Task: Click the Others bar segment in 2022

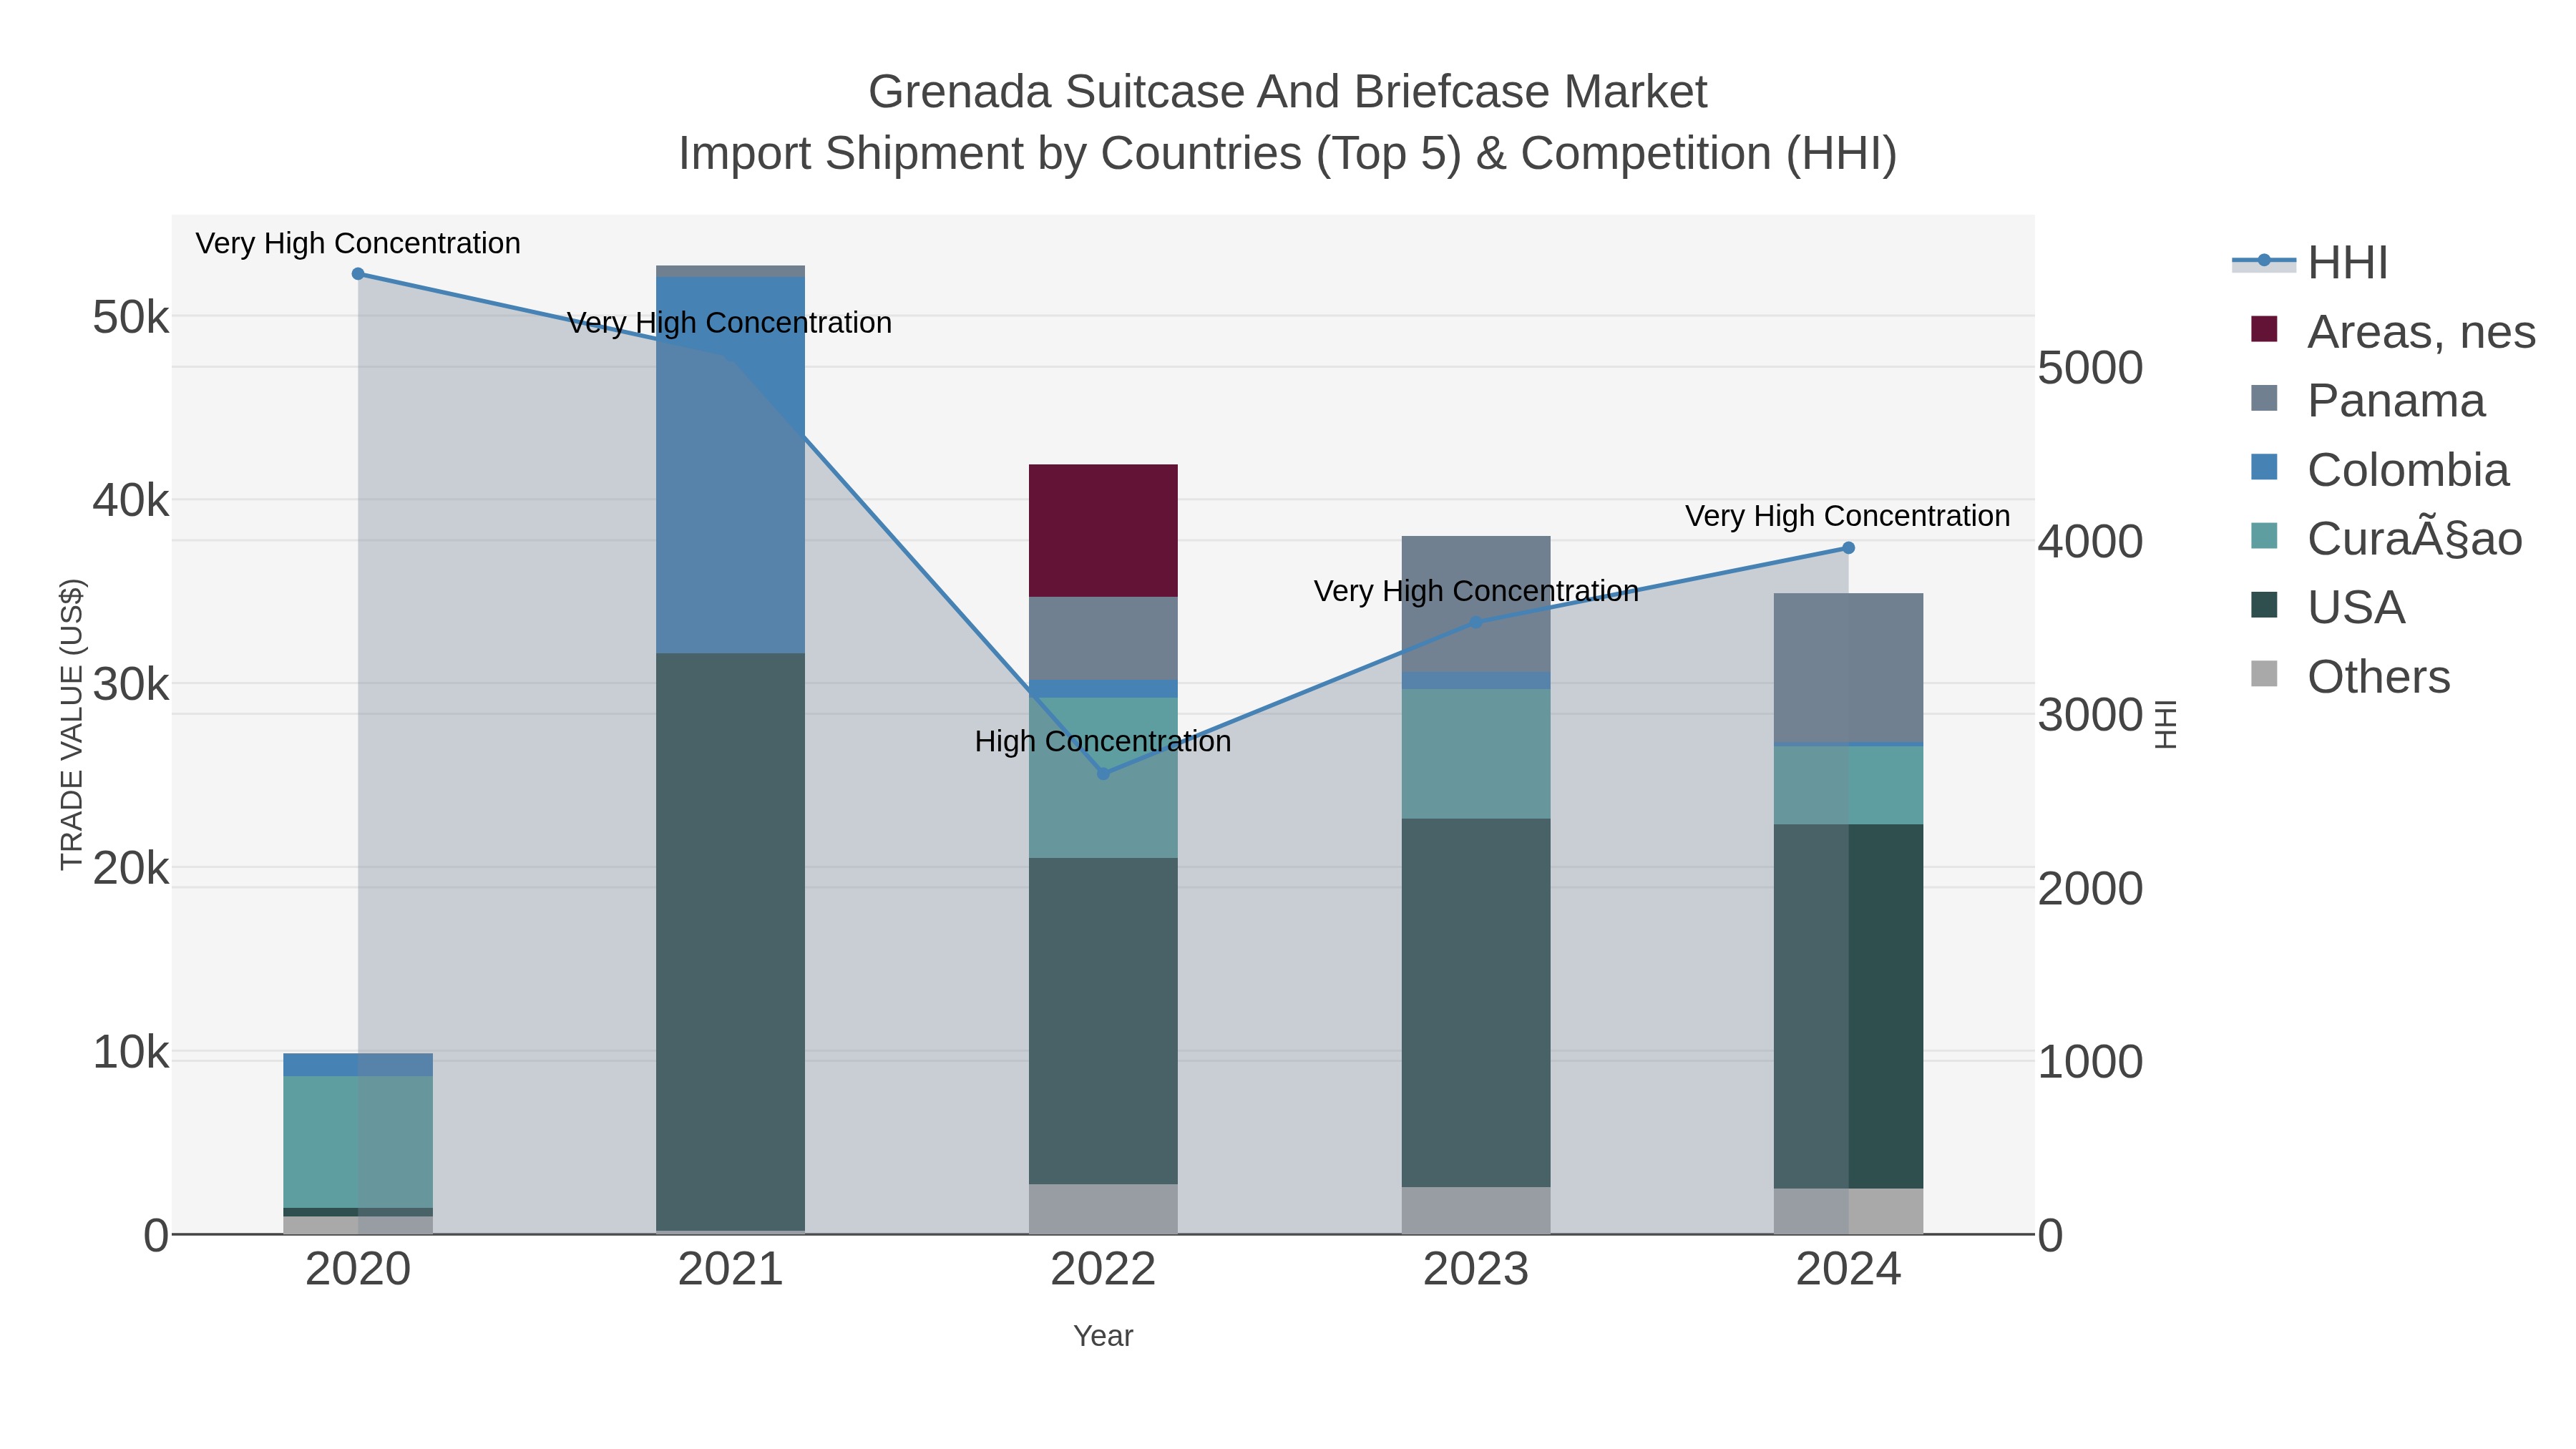Action: [1103, 1209]
